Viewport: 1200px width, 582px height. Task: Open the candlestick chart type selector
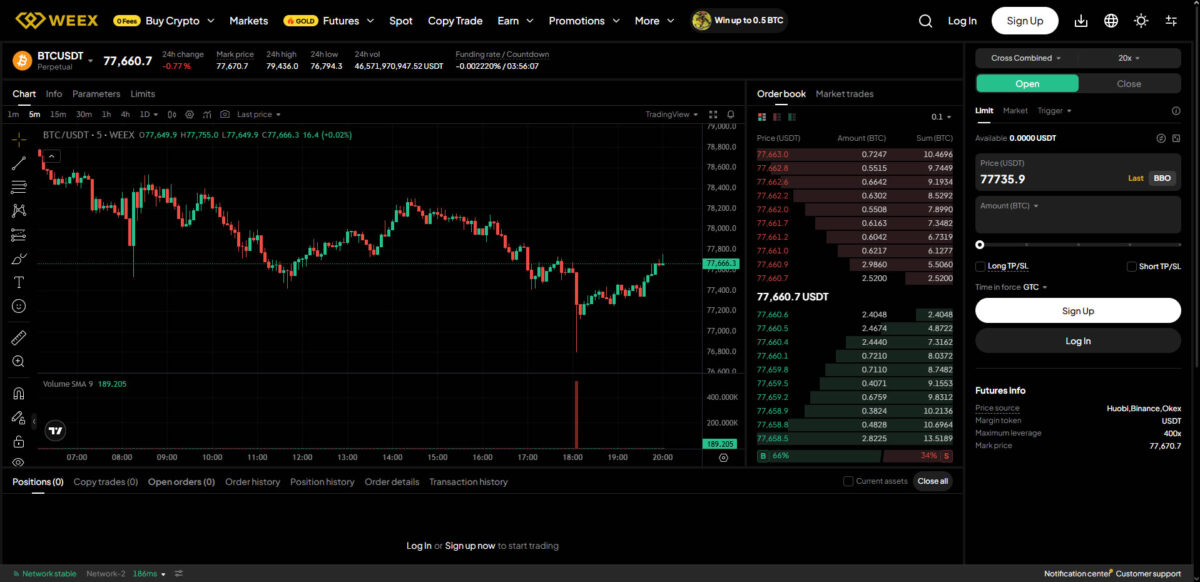173,114
